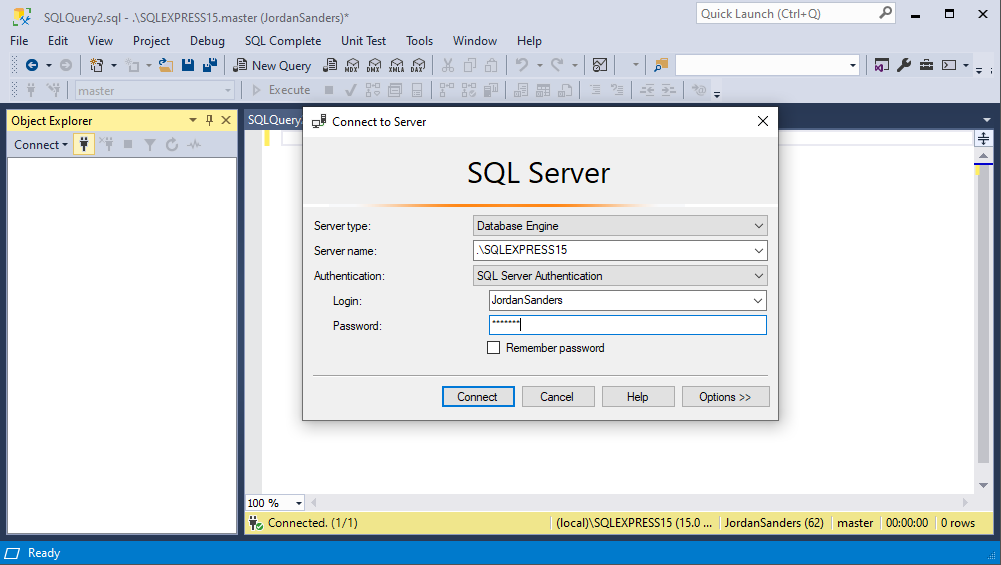Open the View menu
The image size is (1001, 565).
100,41
